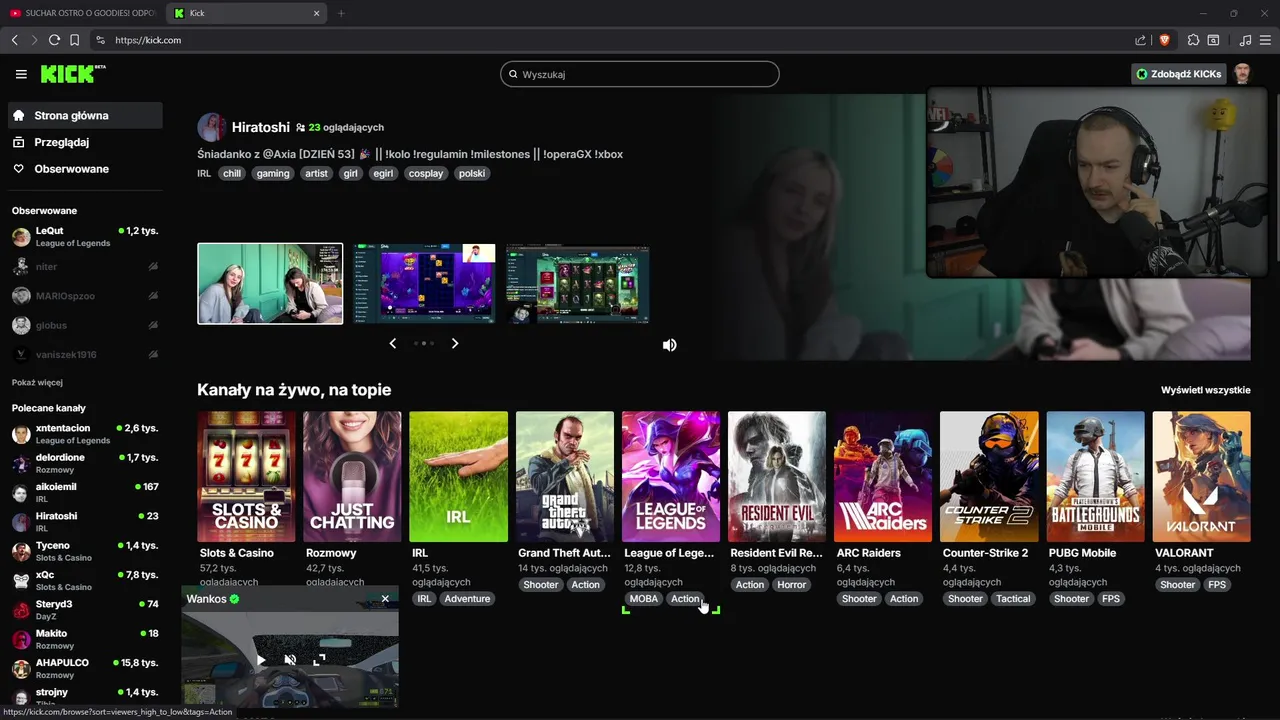Select third featured stream thumbnail
This screenshot has width=1280, height=720.
(x=578, y=284)
